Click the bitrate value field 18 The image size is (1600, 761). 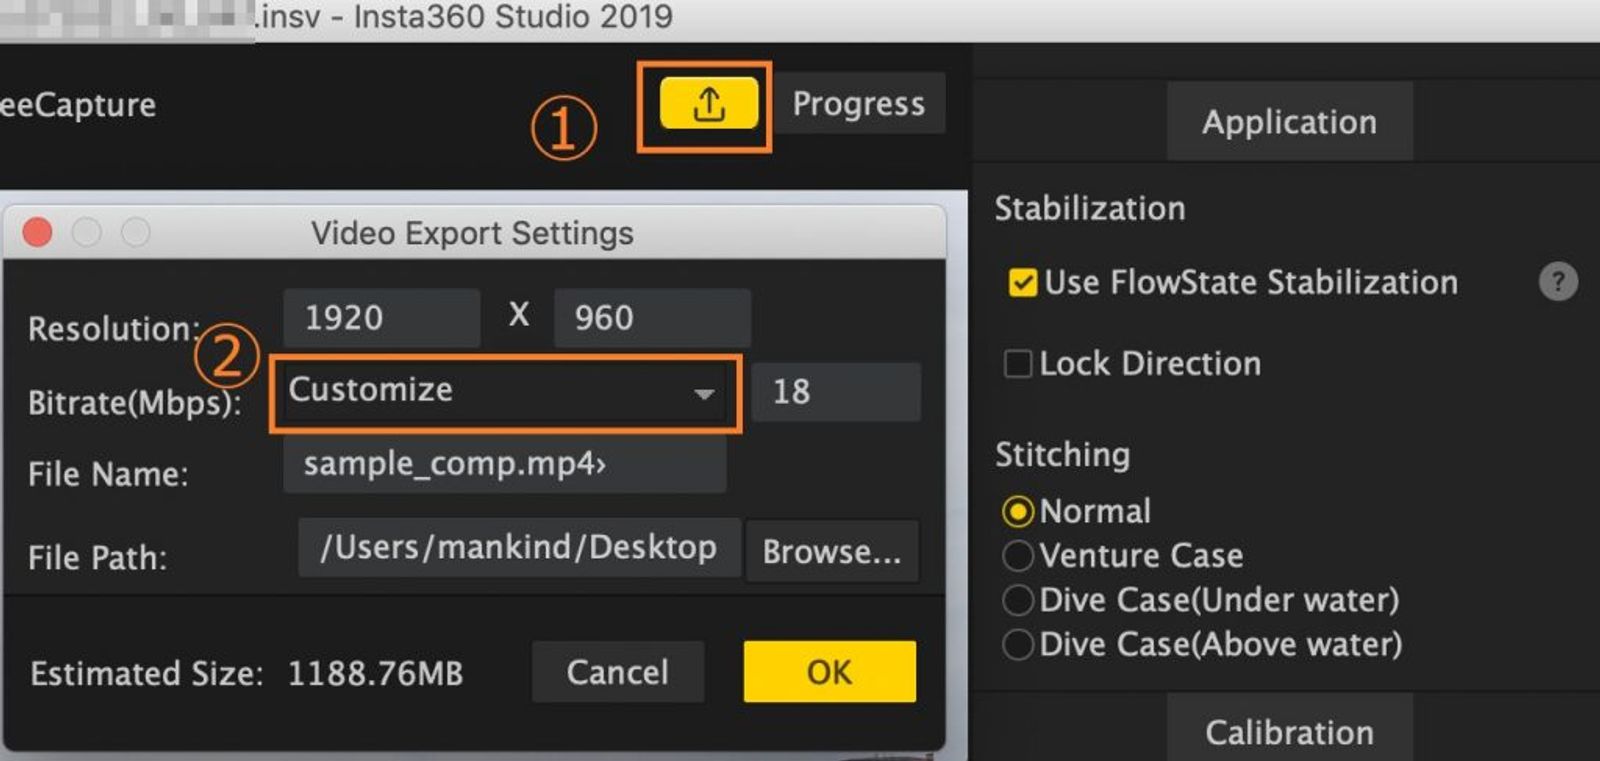(x=835, y=392)
